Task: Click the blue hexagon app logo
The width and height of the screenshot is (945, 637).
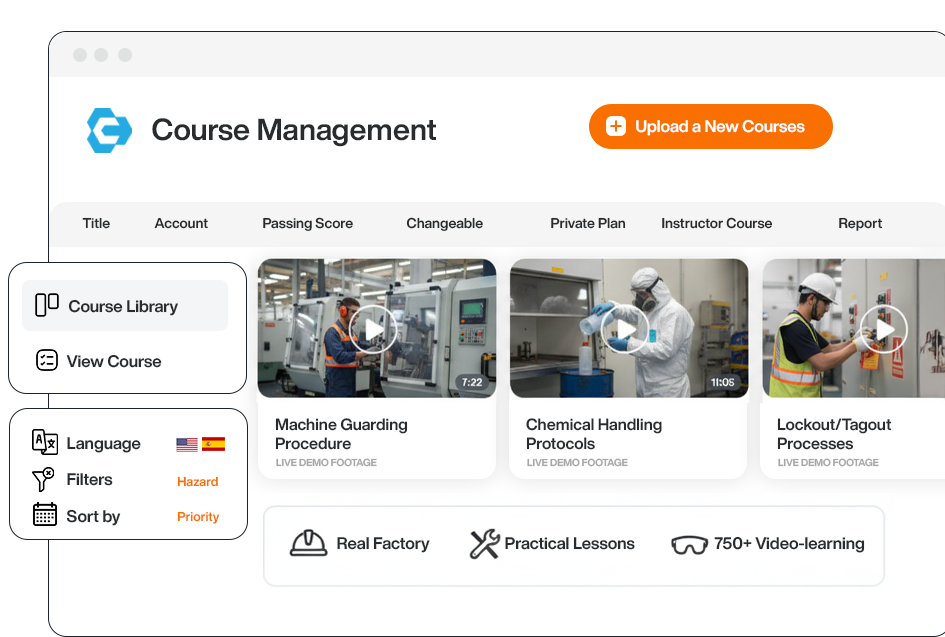Action: [109, 130]
